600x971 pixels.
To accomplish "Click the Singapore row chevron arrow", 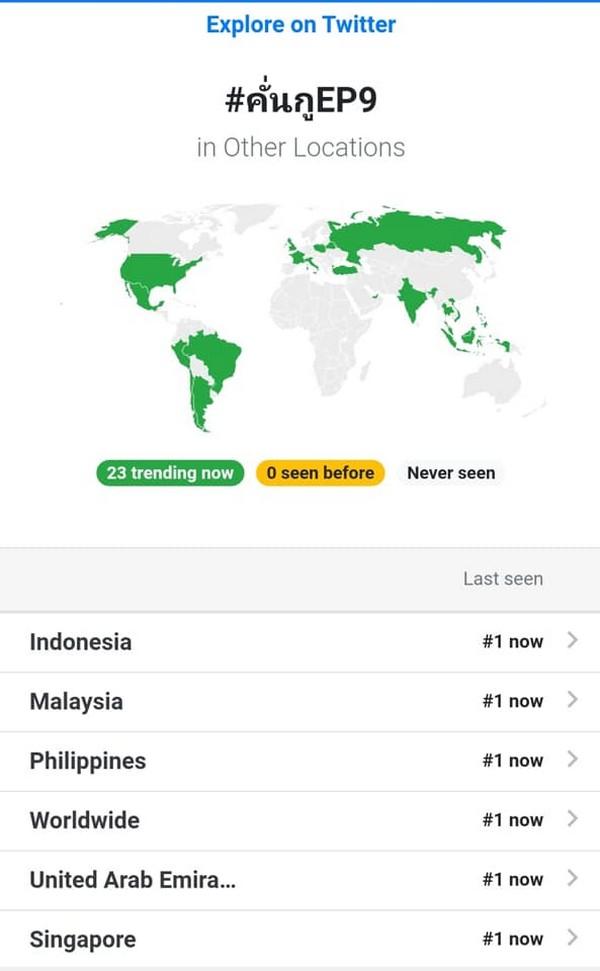I will [x=572, y=938].
